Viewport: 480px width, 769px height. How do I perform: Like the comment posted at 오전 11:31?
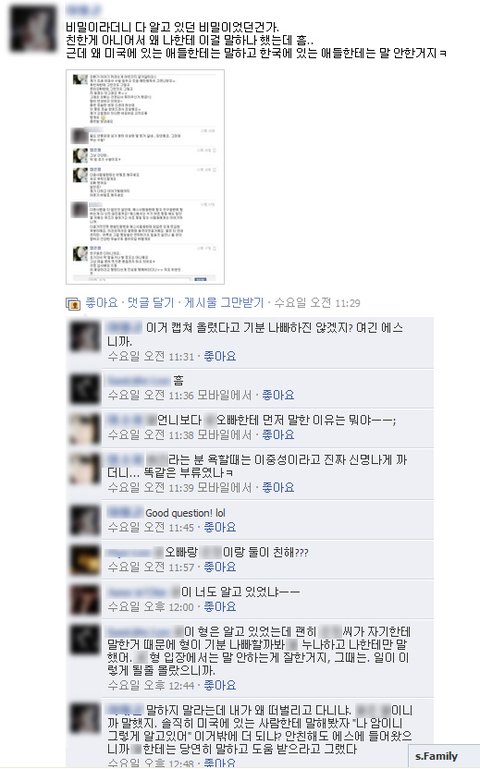[x=220, y=356]
